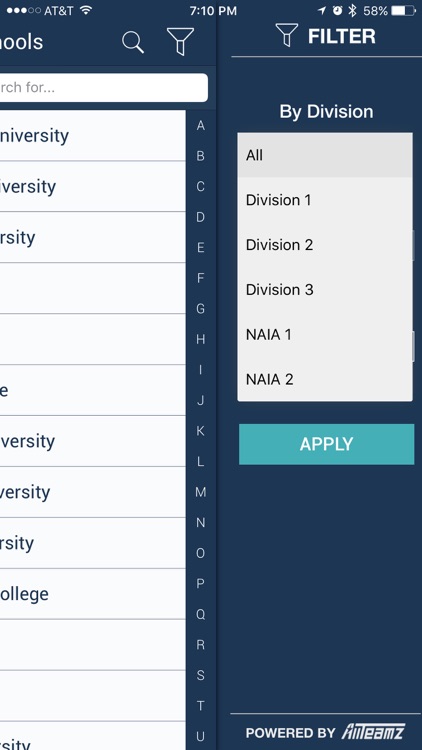Tap the alarm clock status icon
The image size is (422, 750).
338,11
